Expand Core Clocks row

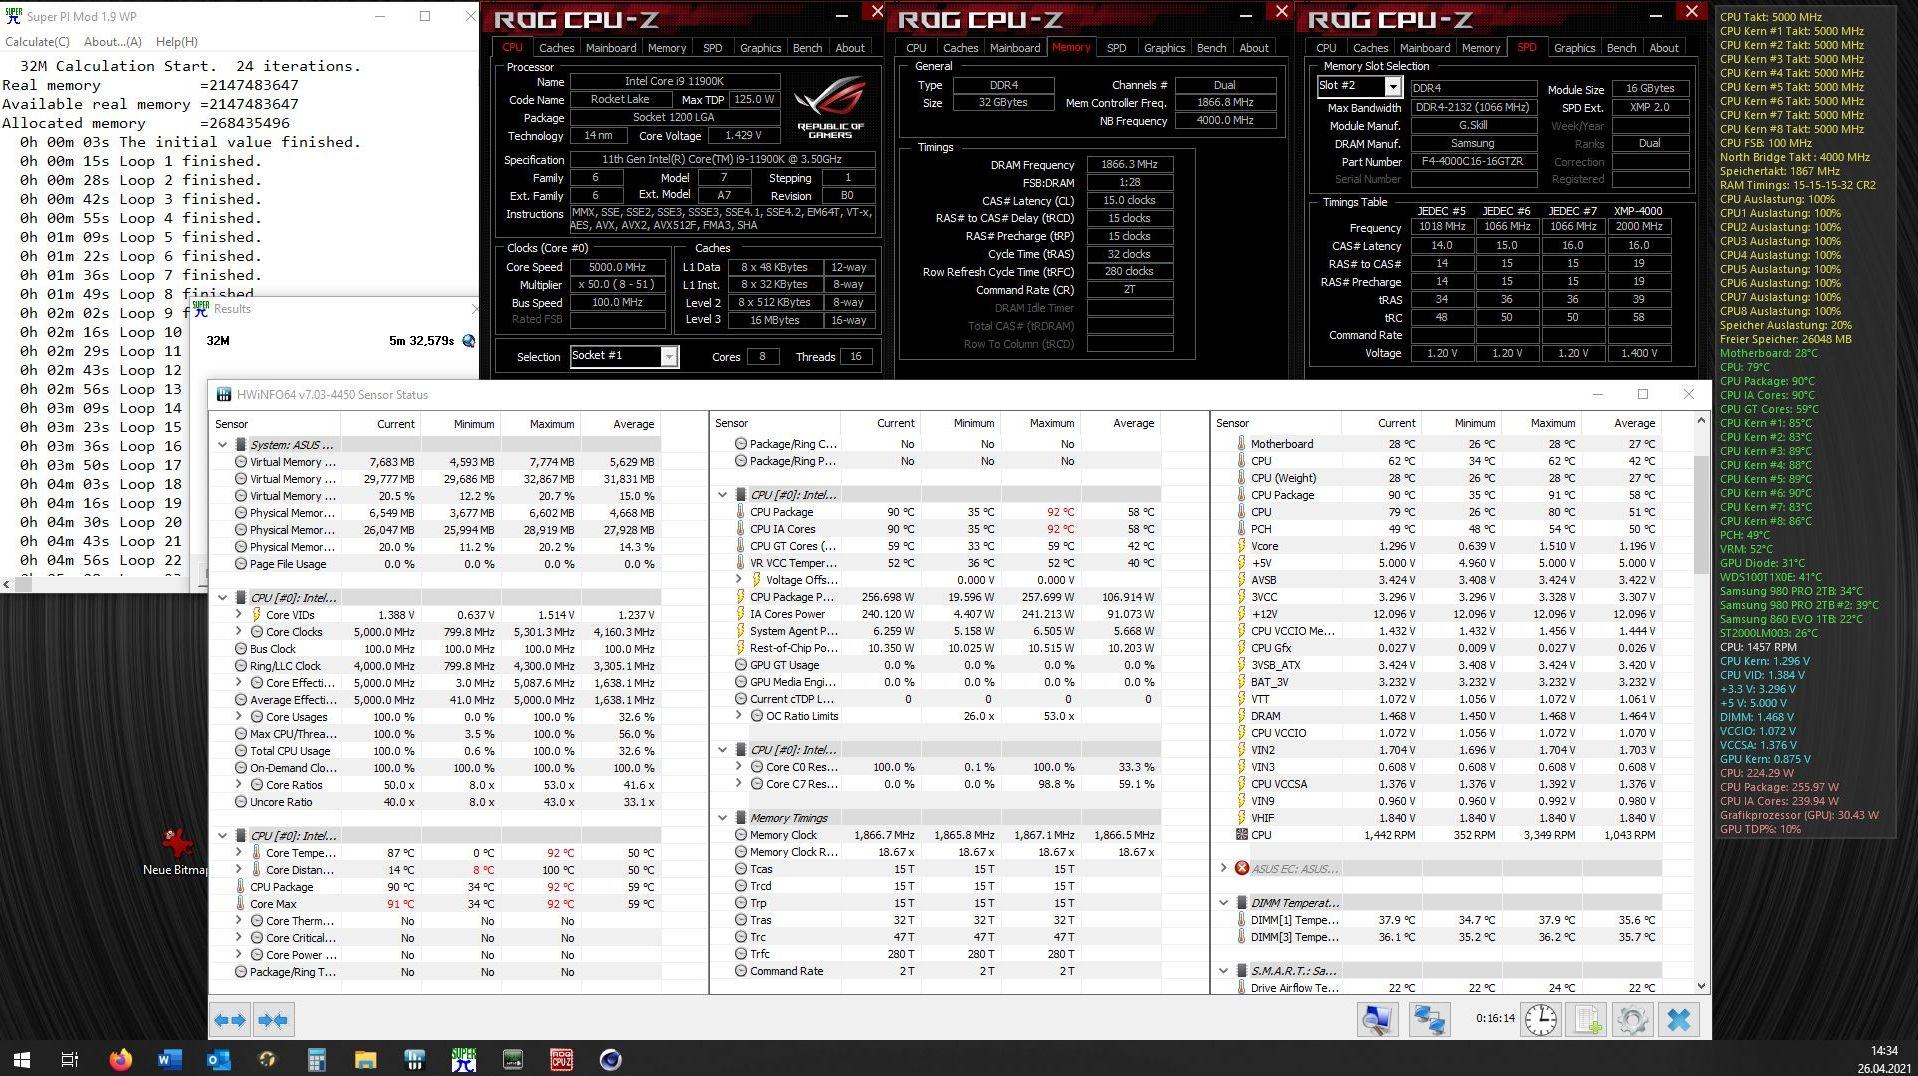[x=239, y=631]
